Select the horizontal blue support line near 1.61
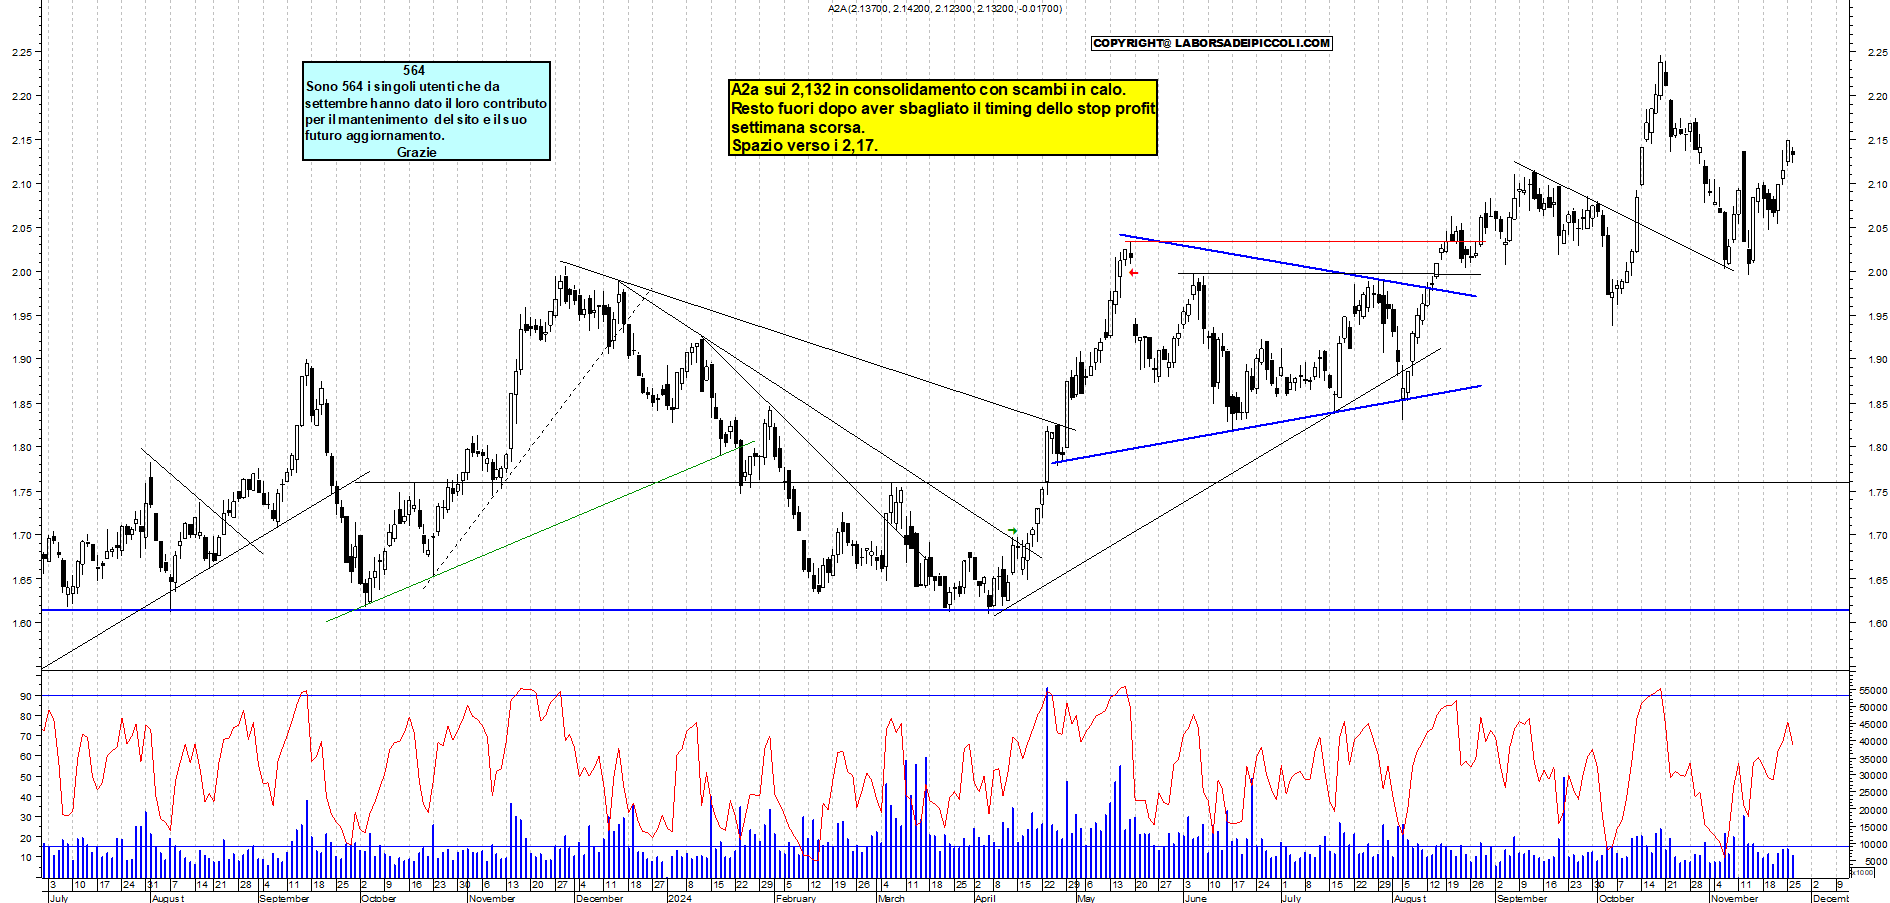 click(x=945, y=610)
